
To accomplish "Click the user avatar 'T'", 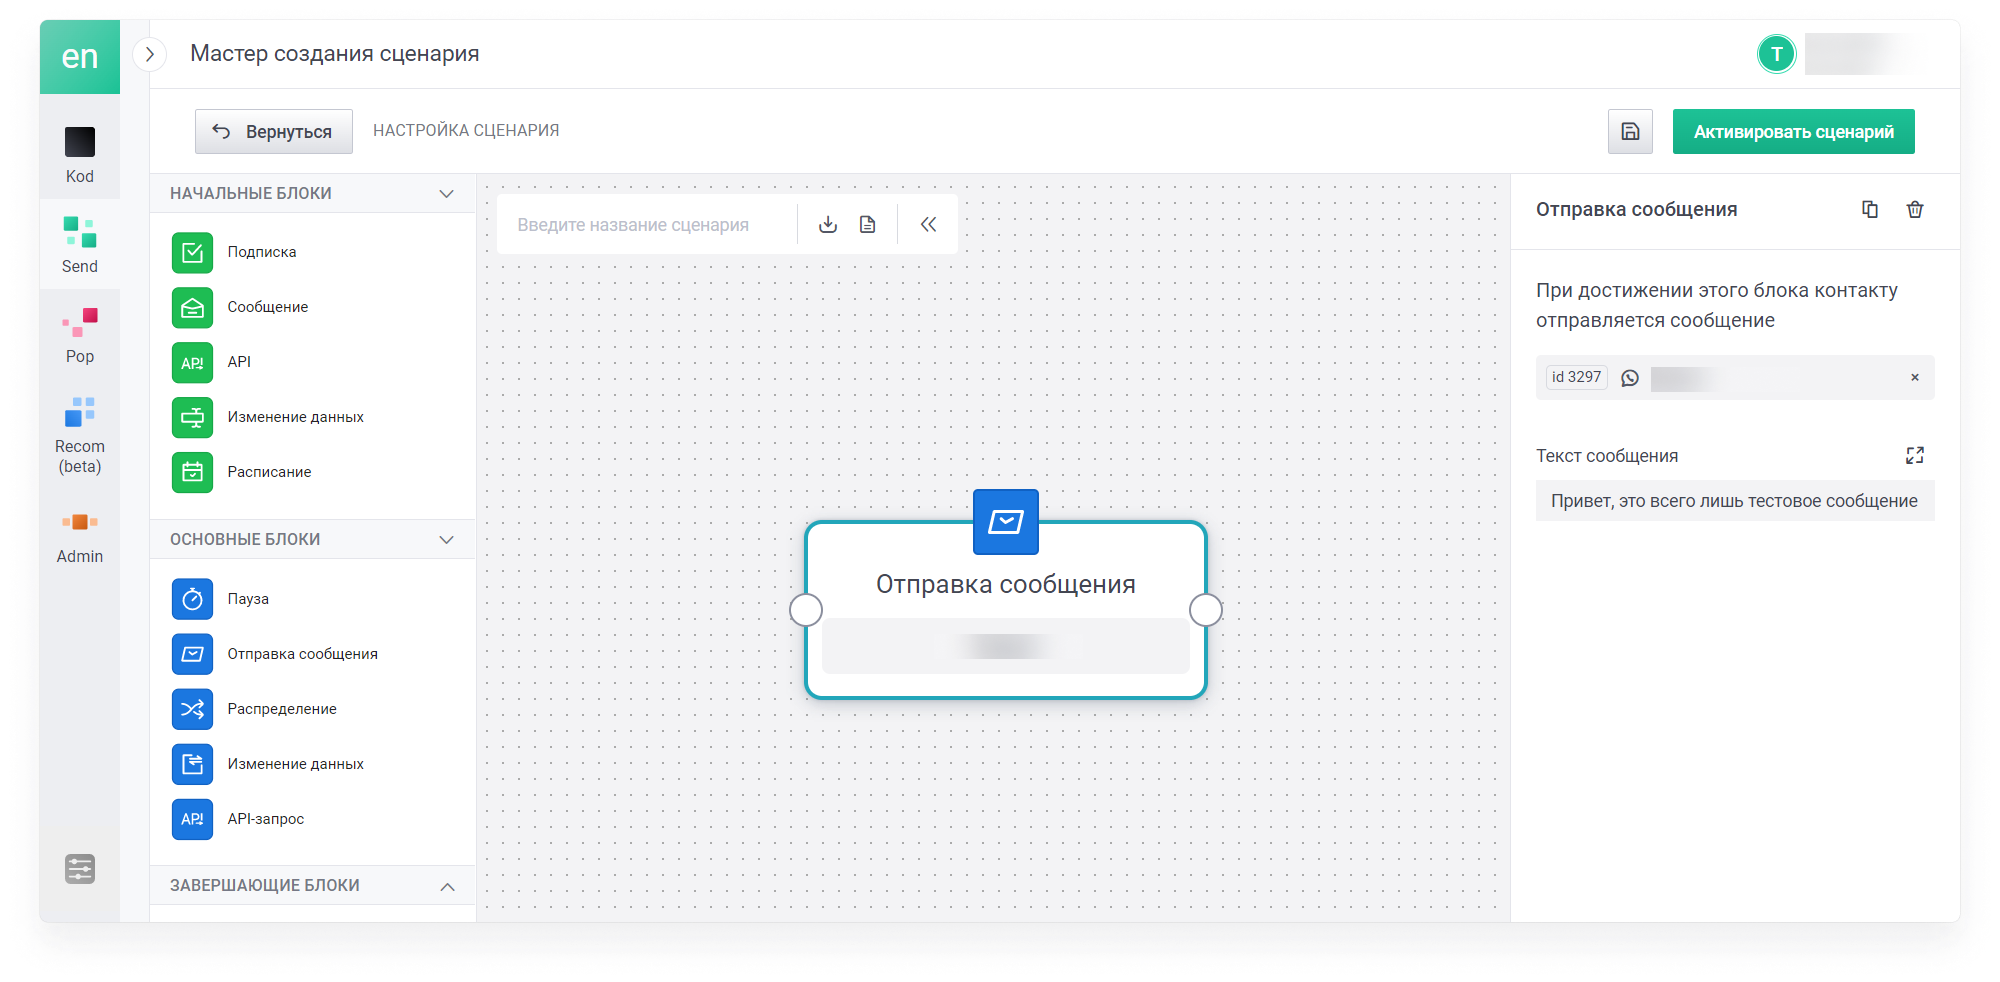I will coord(1777,54).
